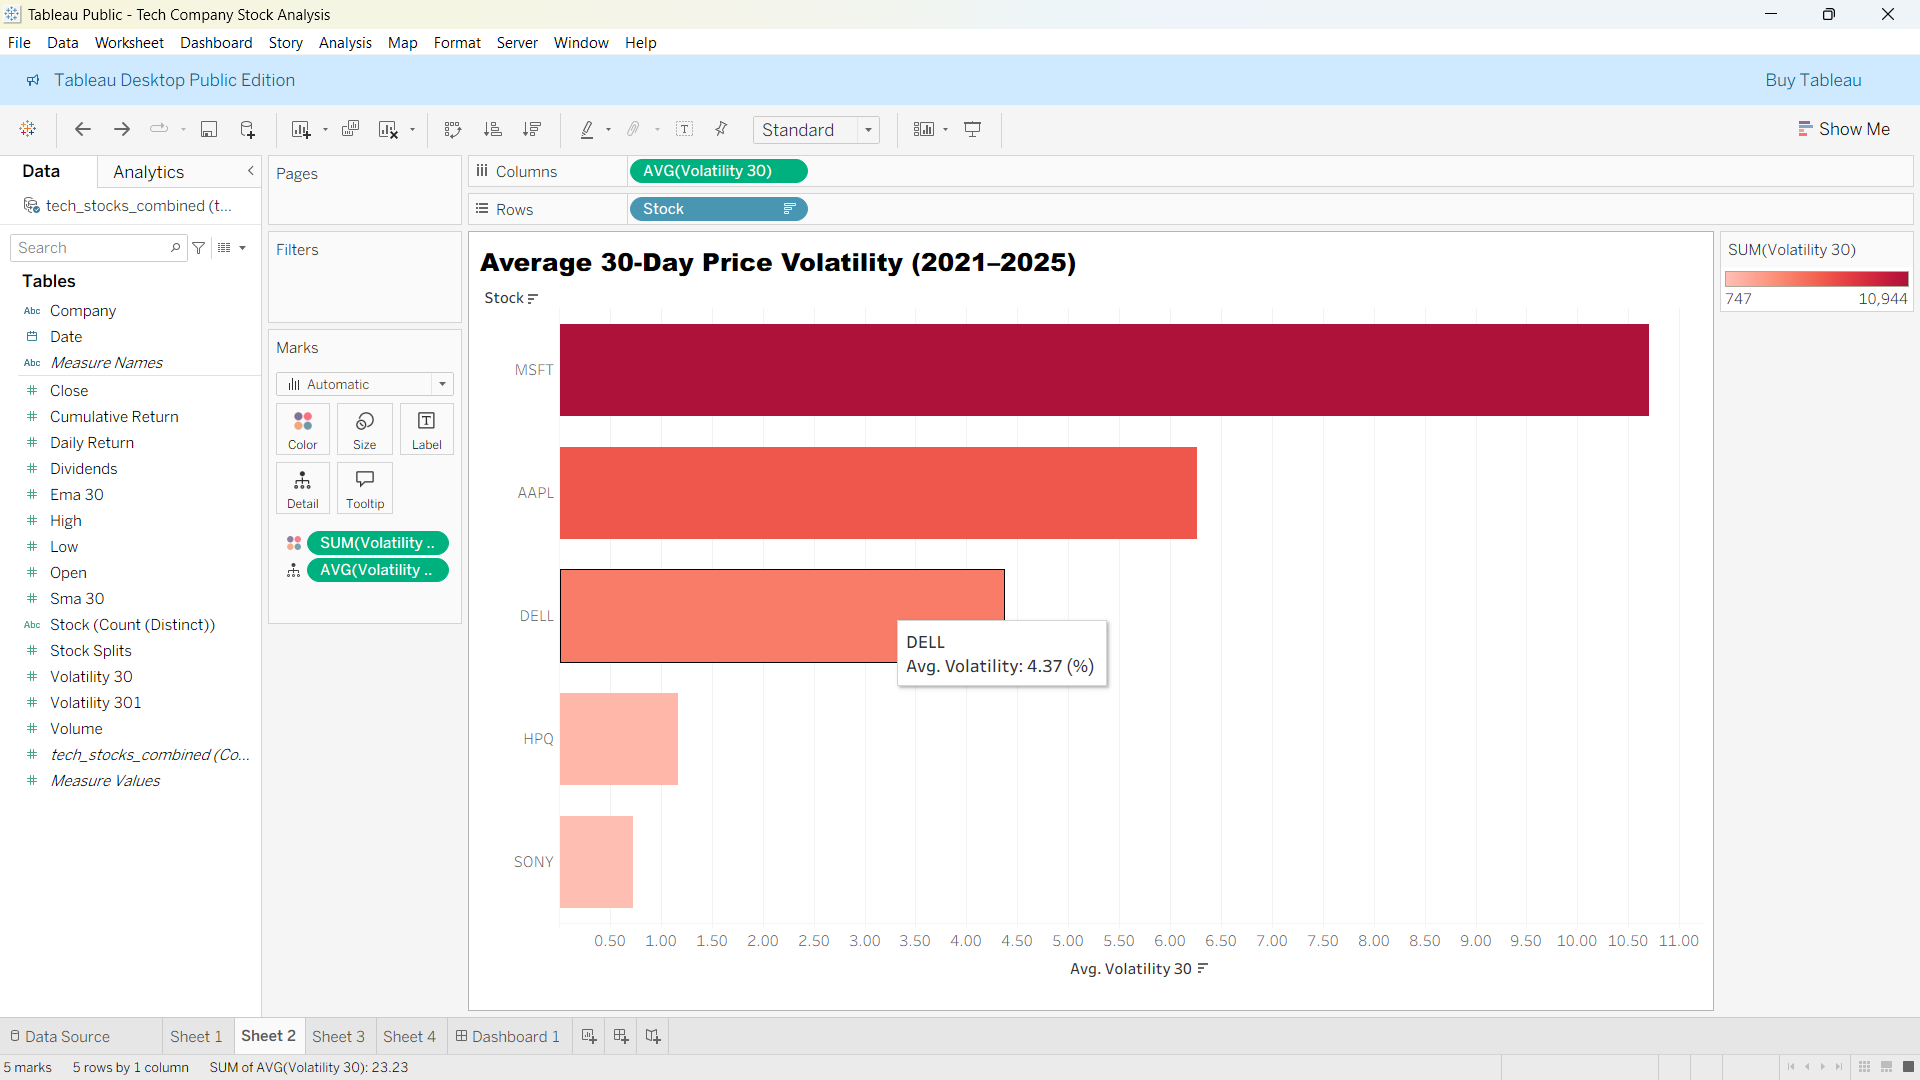Create a new worksheet from the toolbar
This screenshot has width=1920, height=1080.
tap(300, 129)
